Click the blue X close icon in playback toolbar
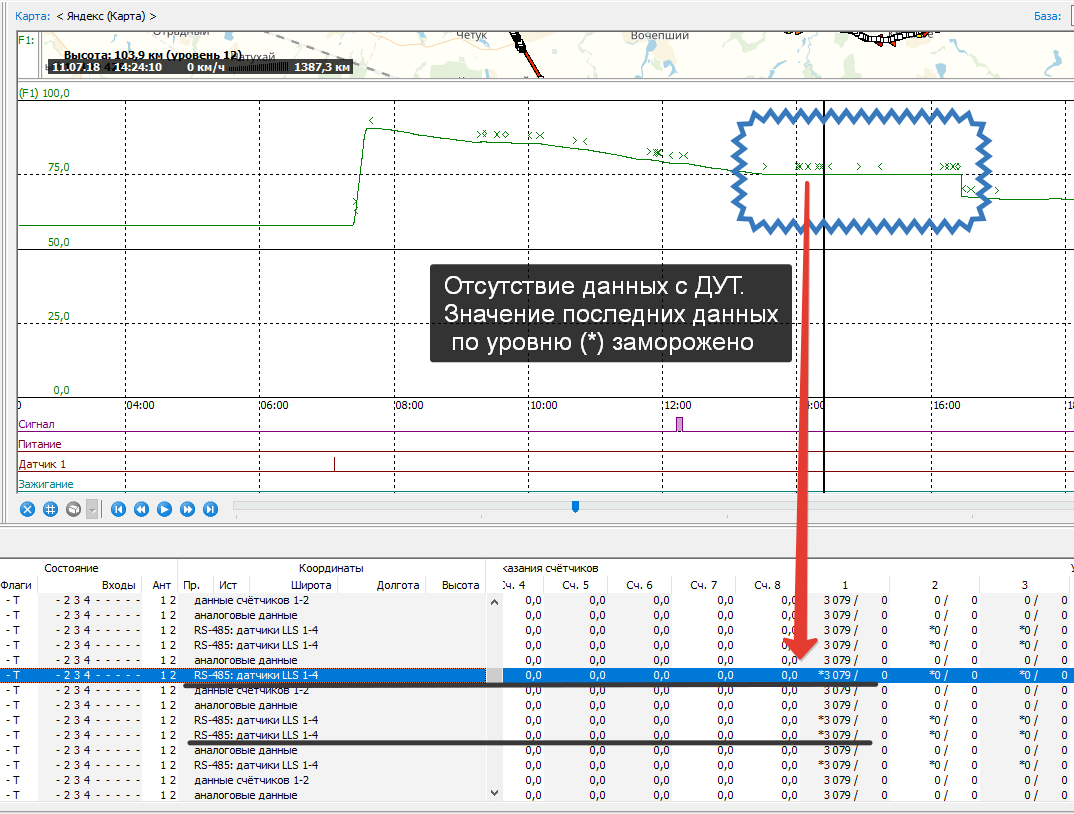Viewport: 1074px width, 814px height. [27, 509]
